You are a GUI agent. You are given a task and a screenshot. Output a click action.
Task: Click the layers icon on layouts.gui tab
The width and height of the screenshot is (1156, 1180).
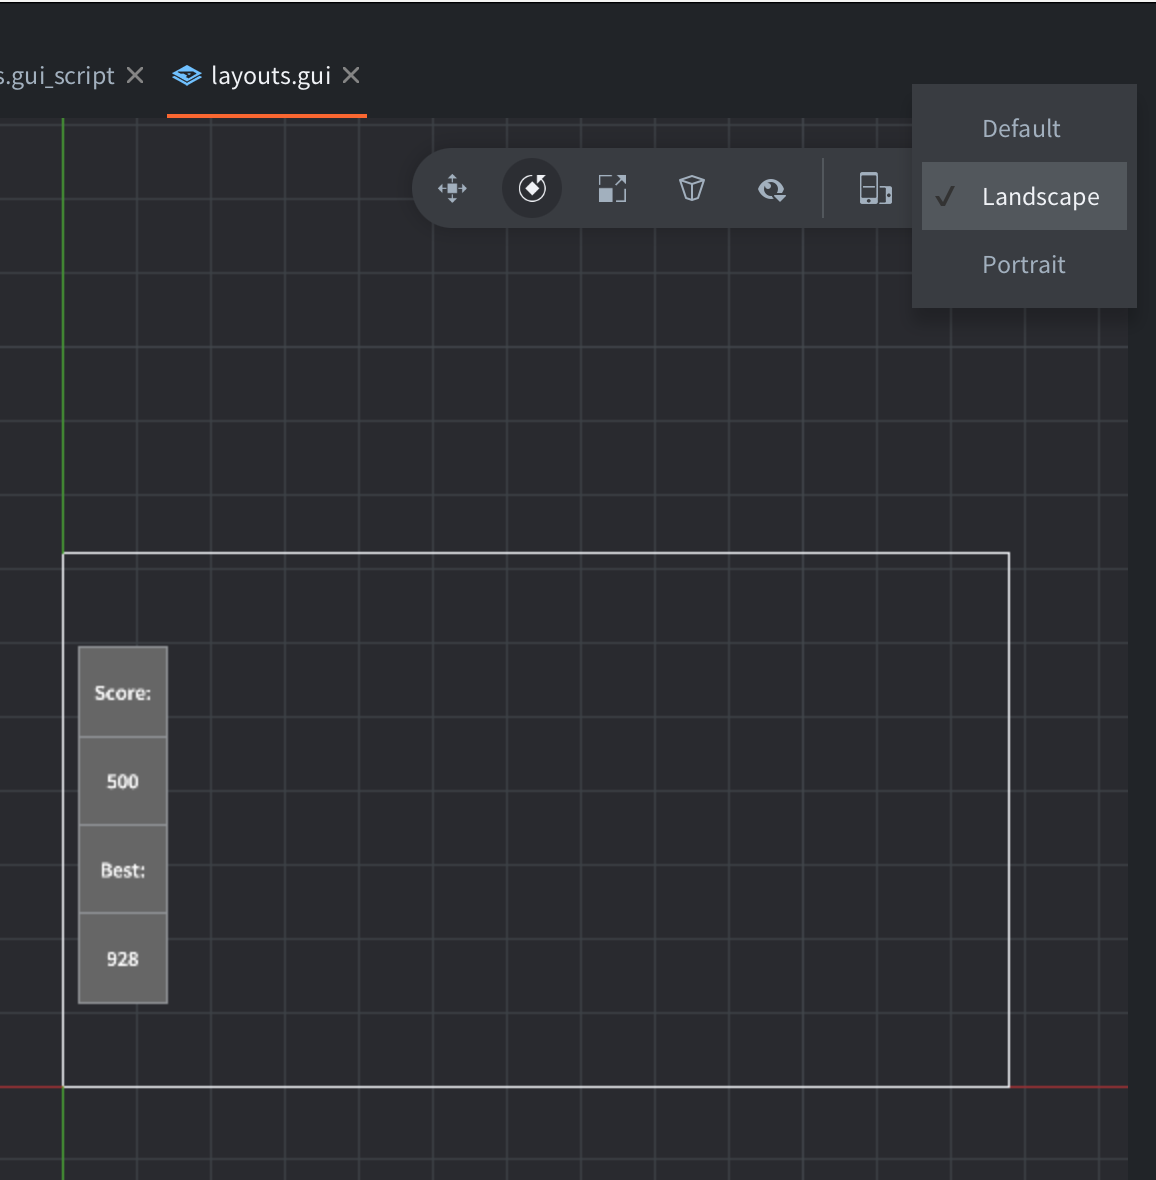pyautogui.click(x=186, y=74)
